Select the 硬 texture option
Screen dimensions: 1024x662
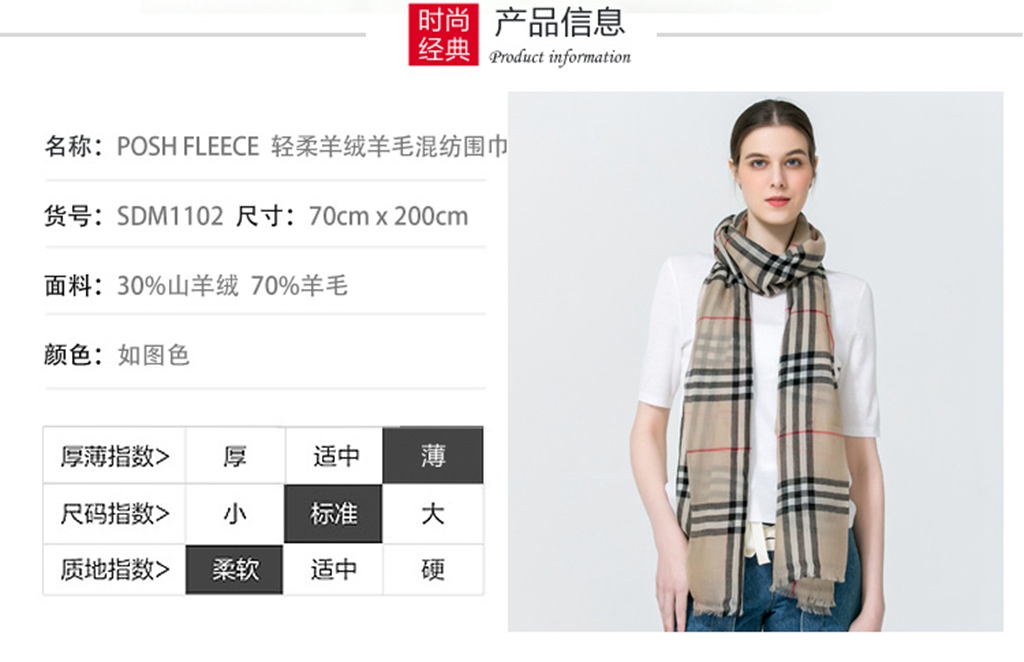click(x=433, y=570)
